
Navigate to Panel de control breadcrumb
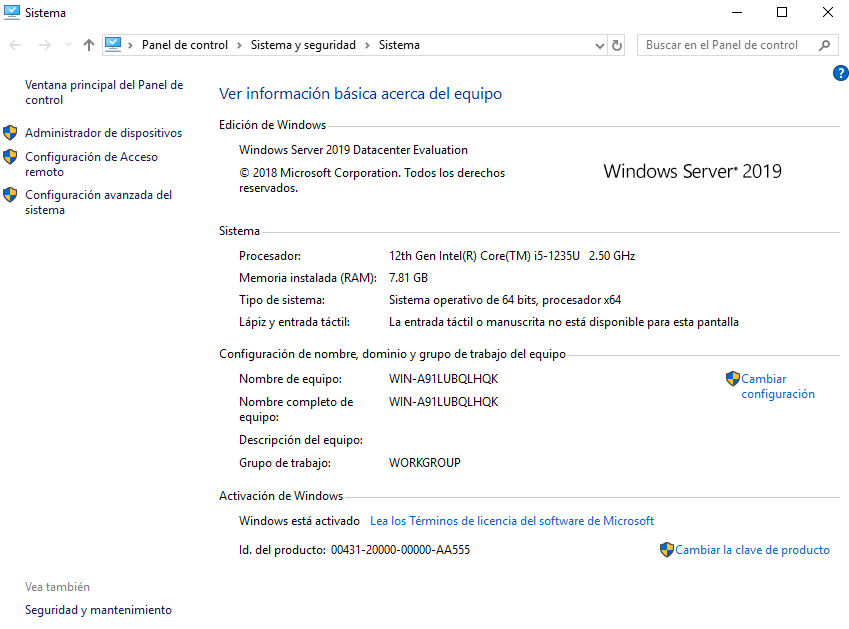[185, 45]
